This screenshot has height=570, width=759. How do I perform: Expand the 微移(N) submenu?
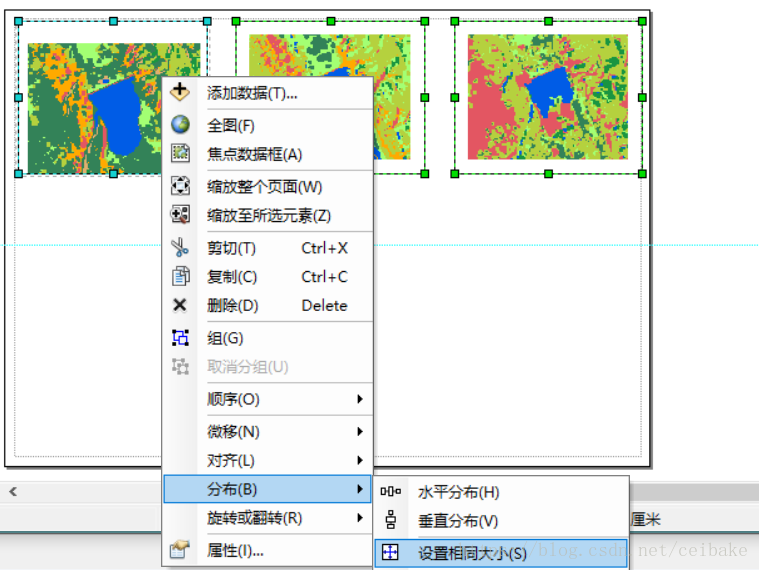pyautogui.click(x=268, y=431)
